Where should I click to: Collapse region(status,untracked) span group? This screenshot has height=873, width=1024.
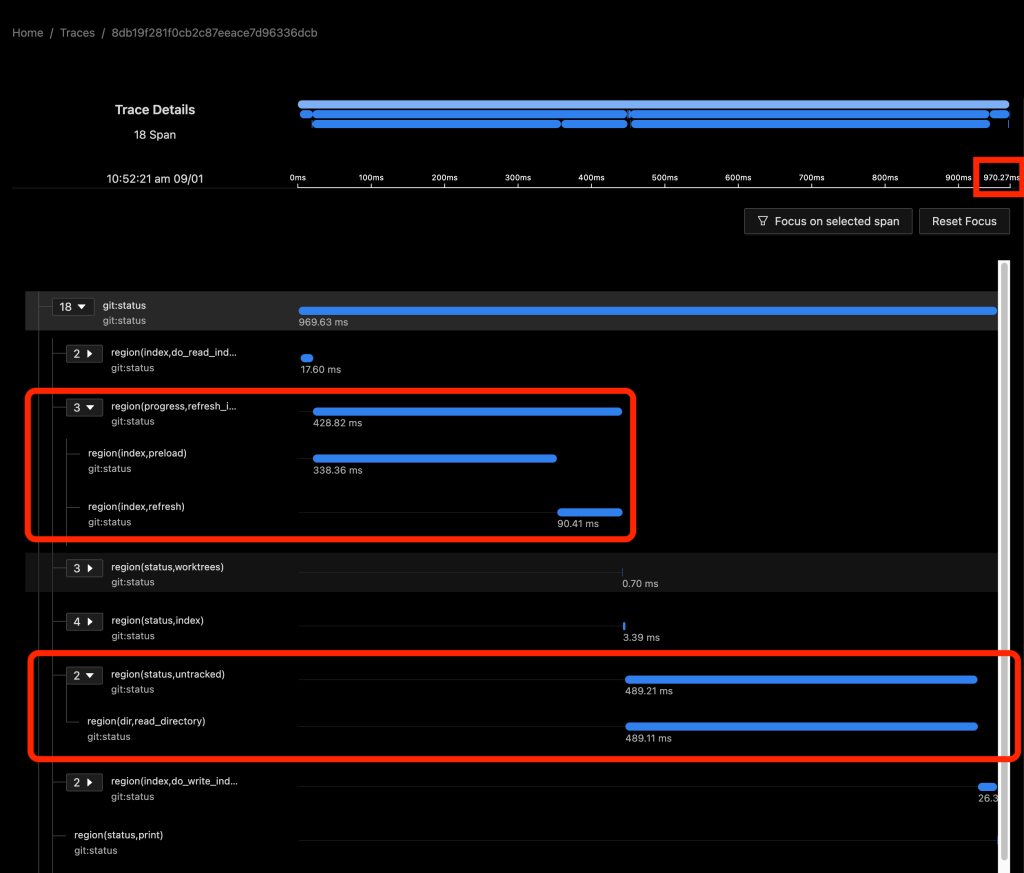[84, 675]
